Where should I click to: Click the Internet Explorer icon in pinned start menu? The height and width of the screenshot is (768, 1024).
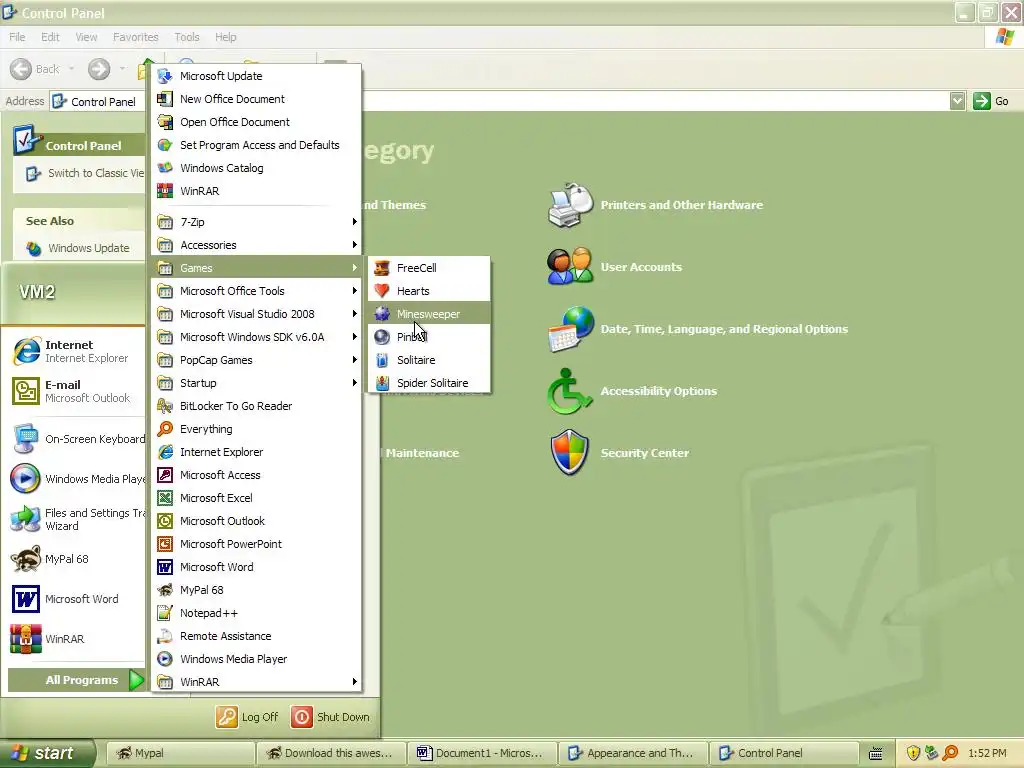pos(26,351)
